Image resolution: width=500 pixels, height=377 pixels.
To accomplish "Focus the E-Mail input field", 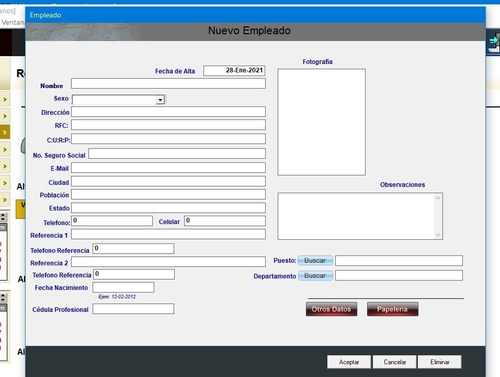I will [x=168, y=168].
